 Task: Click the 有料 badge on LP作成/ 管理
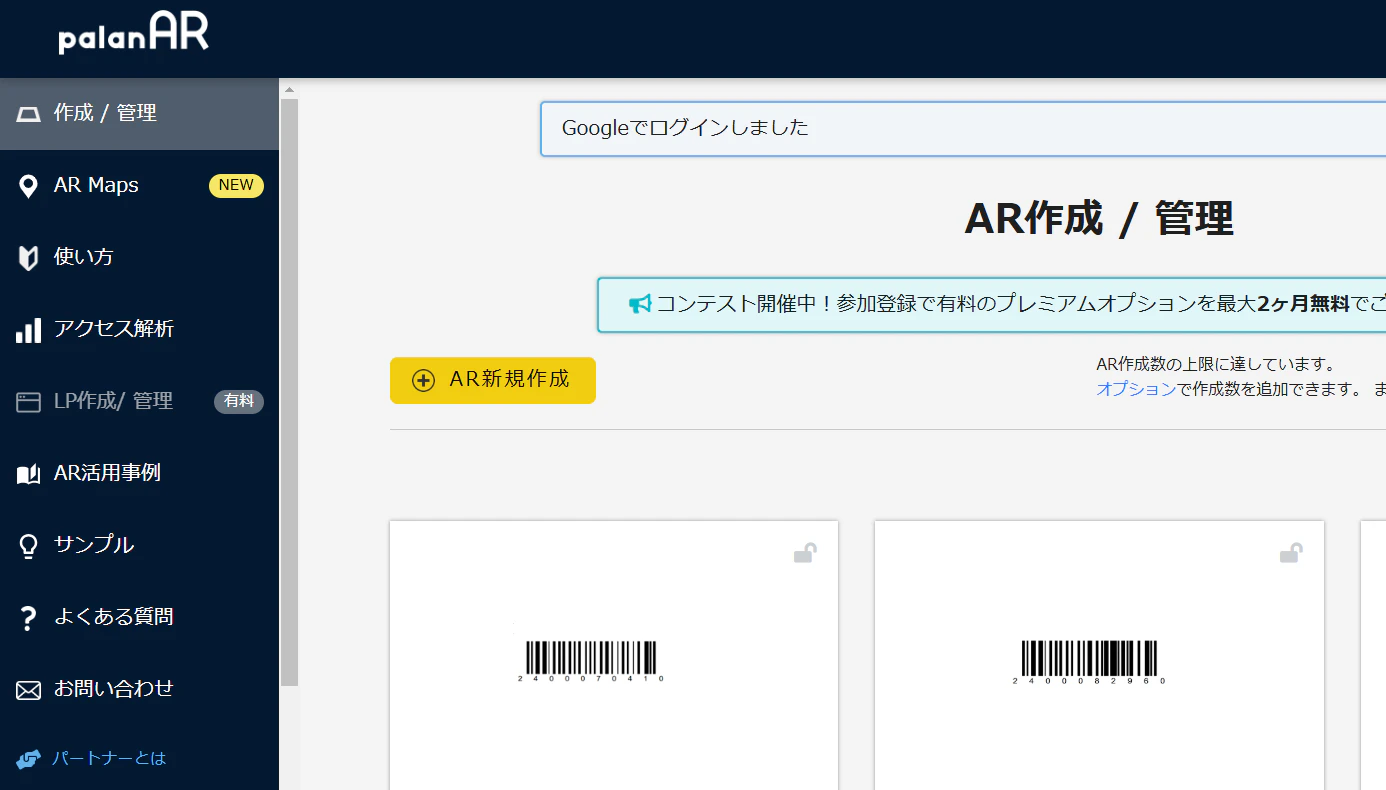click(239, 402)
